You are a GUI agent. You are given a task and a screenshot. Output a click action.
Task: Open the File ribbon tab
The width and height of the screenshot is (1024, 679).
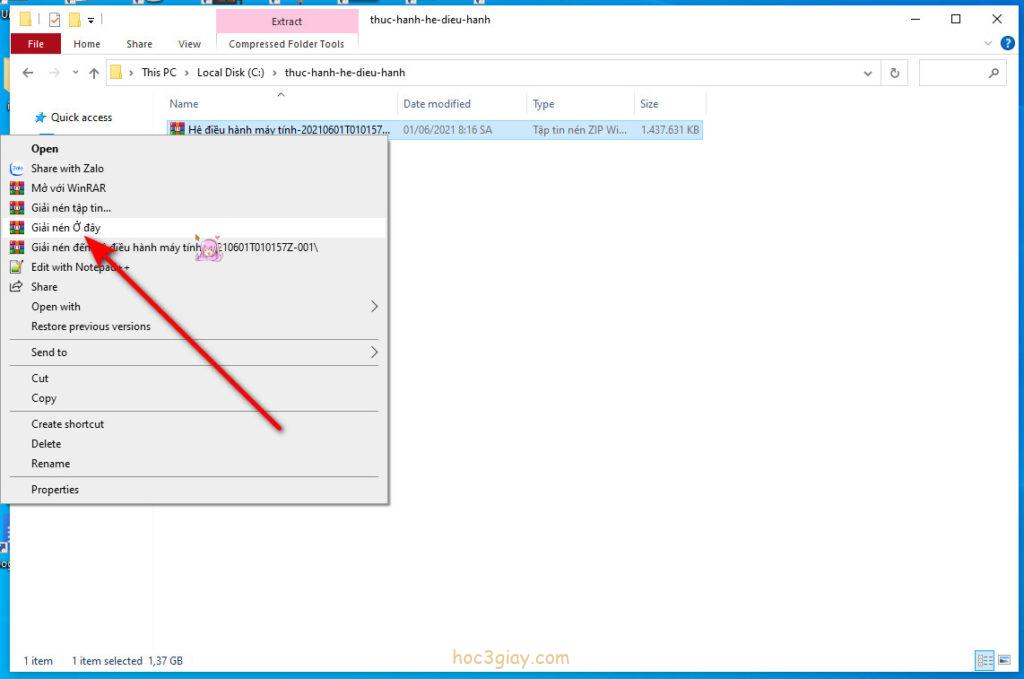coord(36,44)
